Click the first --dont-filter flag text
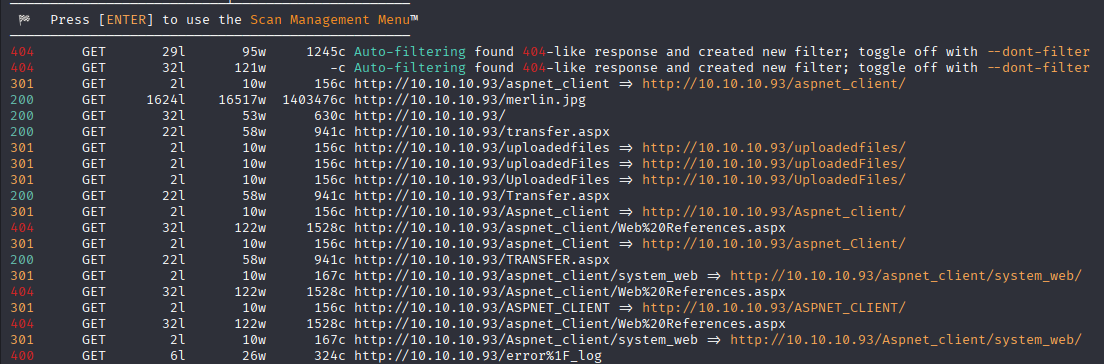 1038,51
